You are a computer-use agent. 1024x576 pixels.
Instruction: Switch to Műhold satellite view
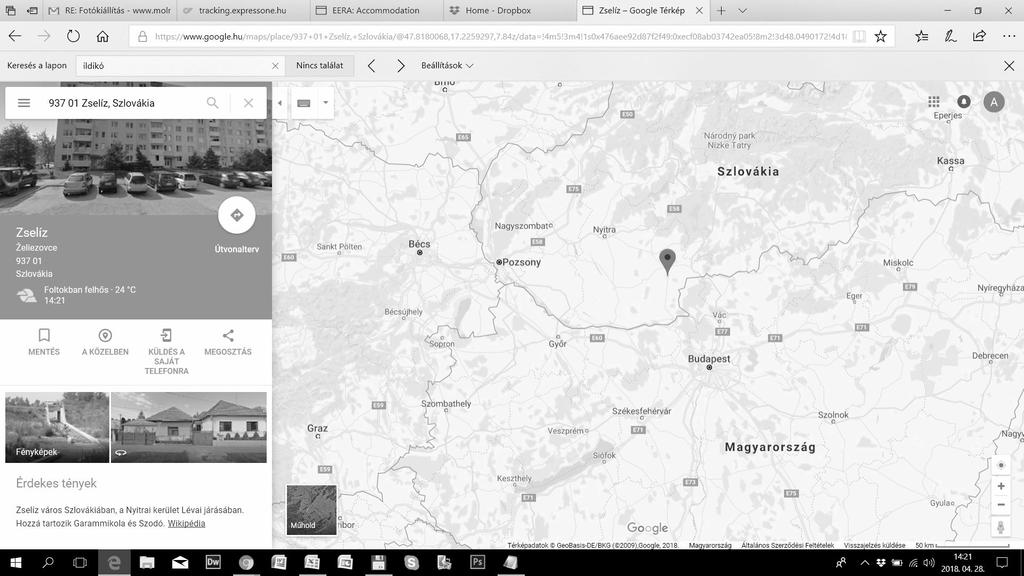point(312,510)
